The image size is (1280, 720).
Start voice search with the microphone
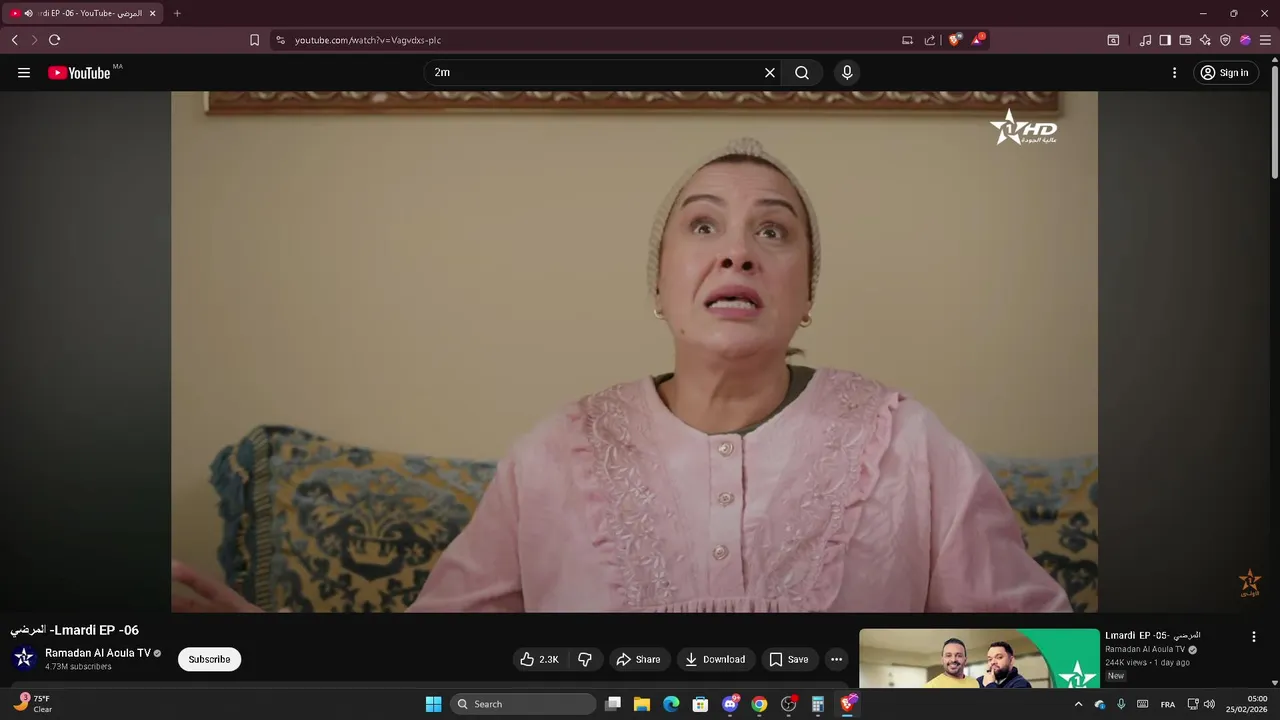click(847, 73)
